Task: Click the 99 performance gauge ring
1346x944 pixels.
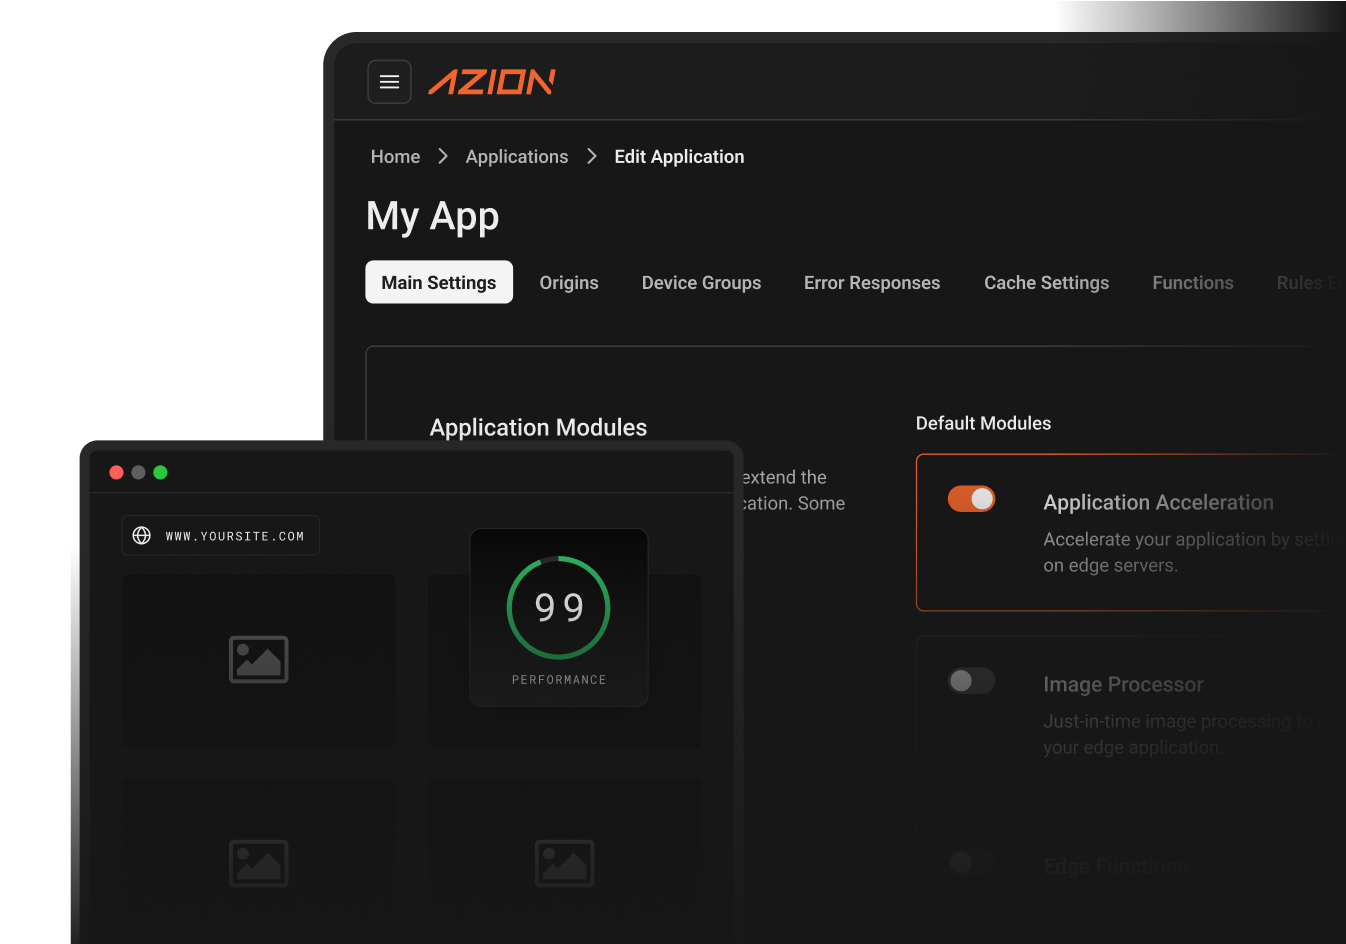Action: pyautogui.click(x=558, y=606)
